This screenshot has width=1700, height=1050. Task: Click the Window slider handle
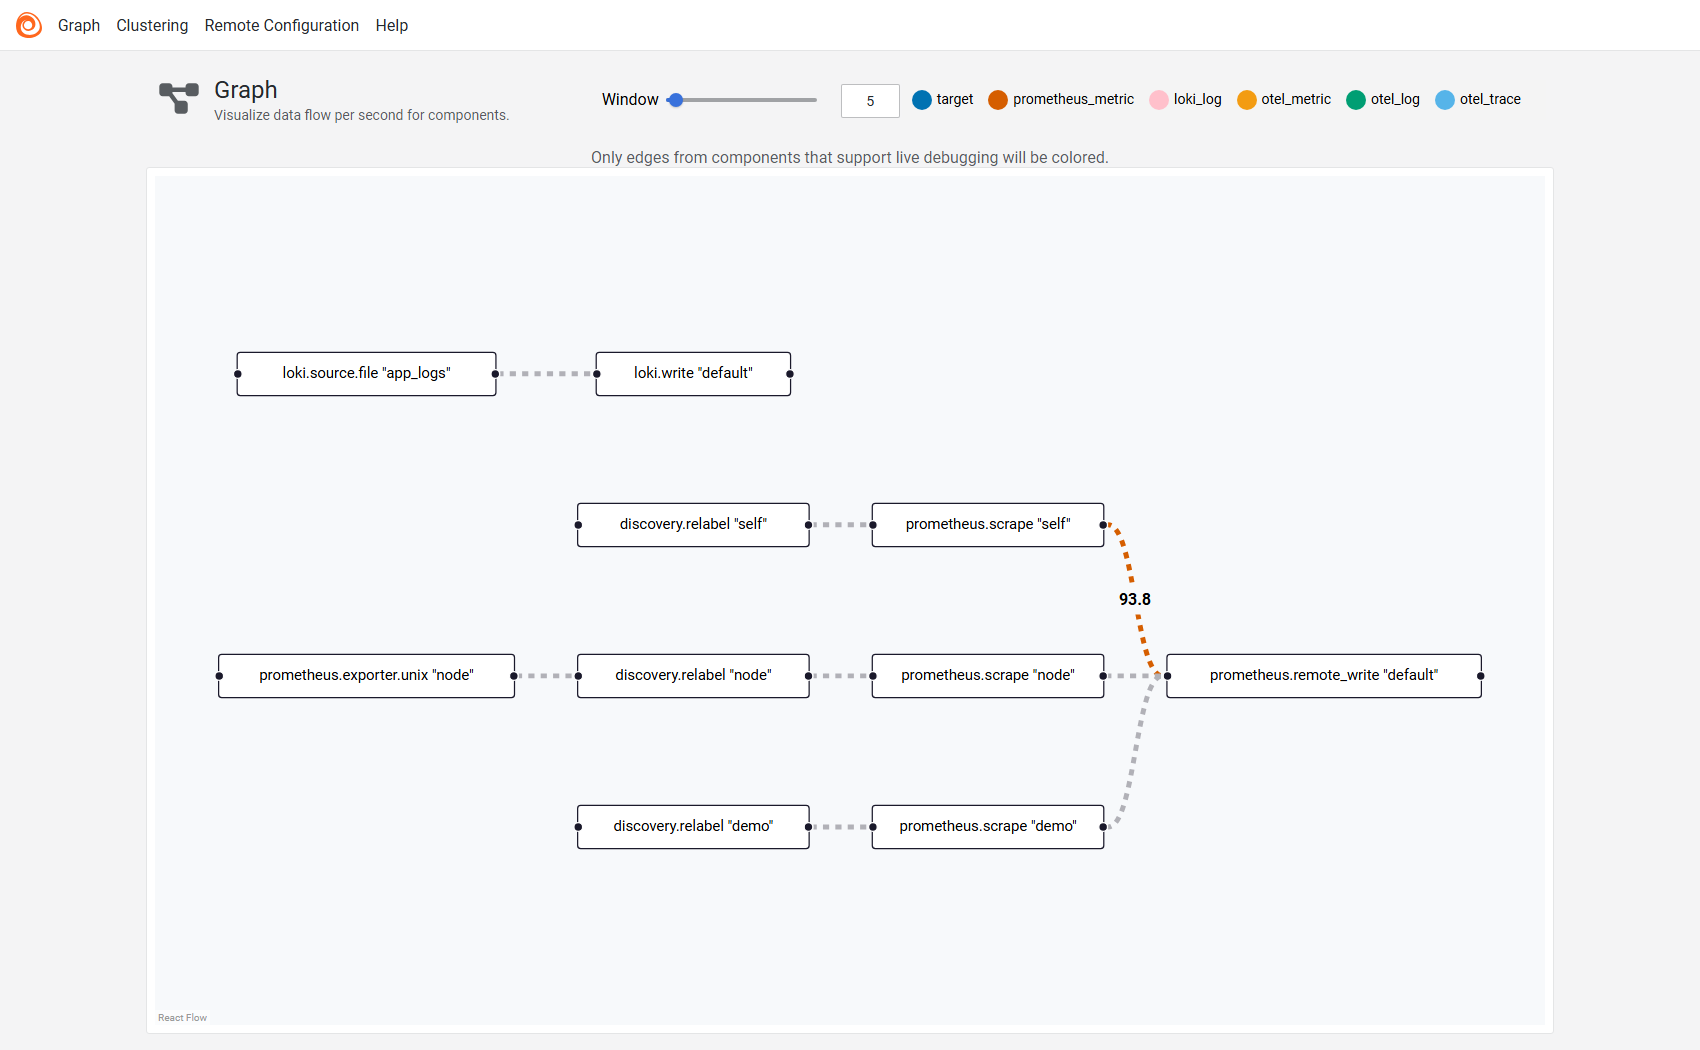coord(676,100)
